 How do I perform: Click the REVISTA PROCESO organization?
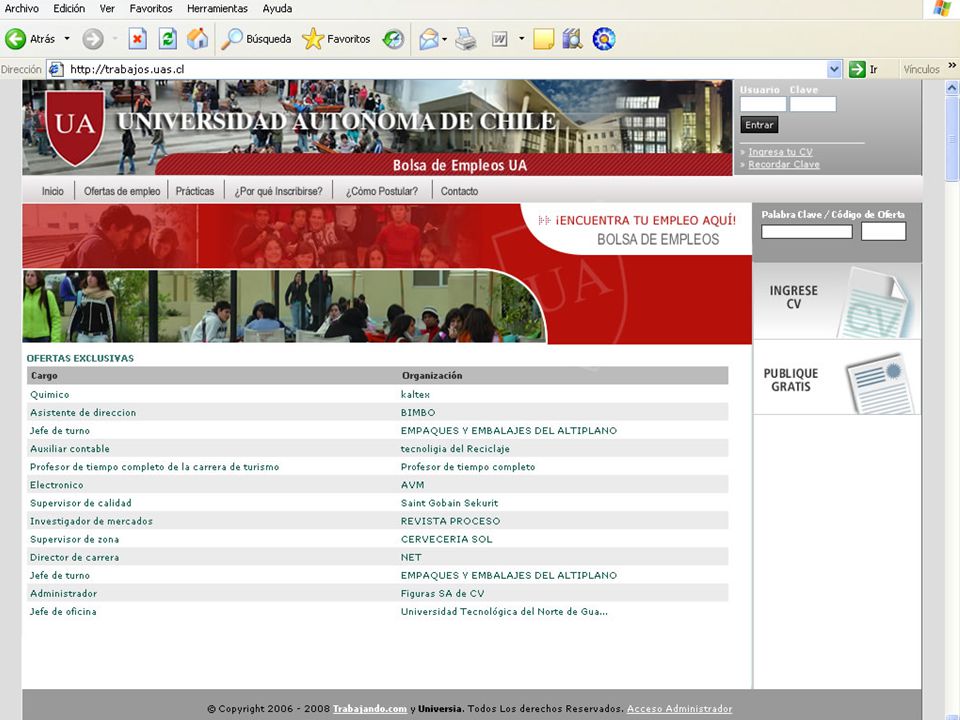450,521
